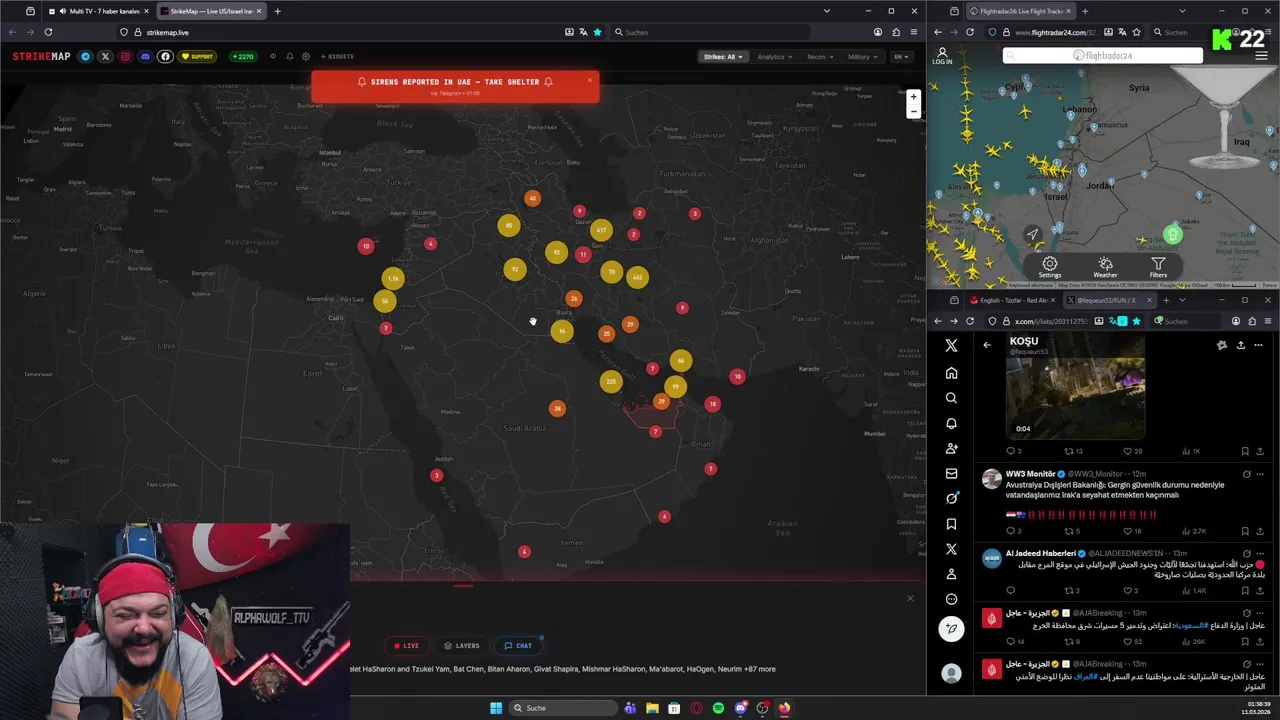
Task: Zoom in on the StrikeMap map
Action: point(913,97)
